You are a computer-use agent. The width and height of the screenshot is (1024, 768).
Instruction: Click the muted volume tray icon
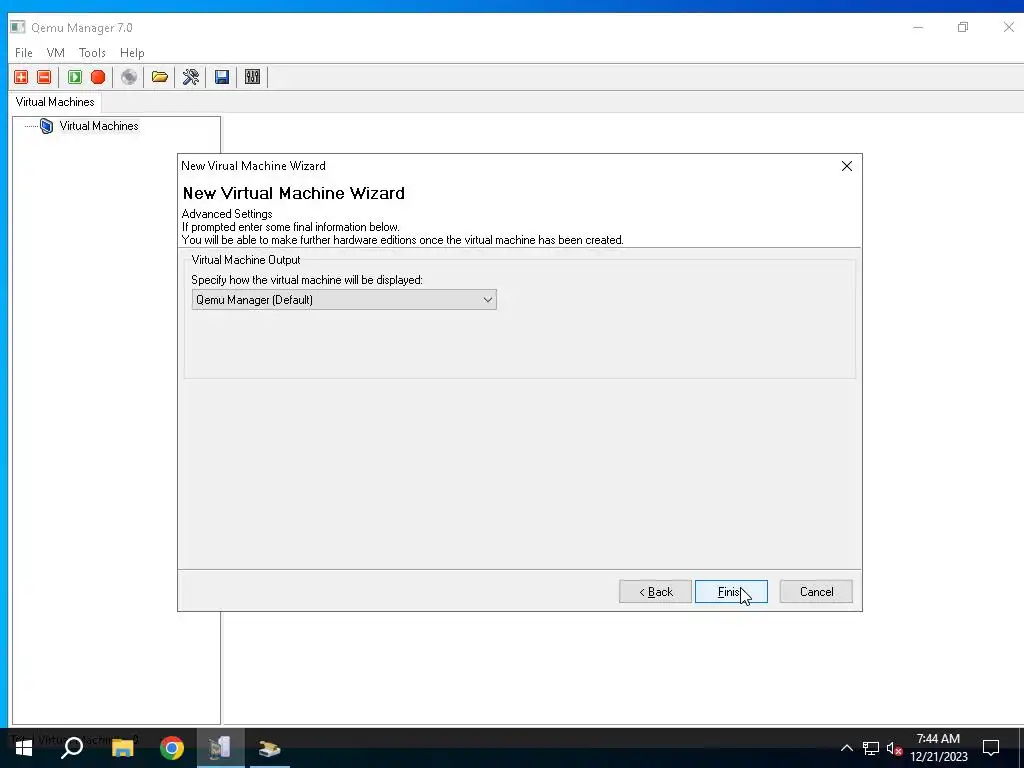tap(894, 748)
